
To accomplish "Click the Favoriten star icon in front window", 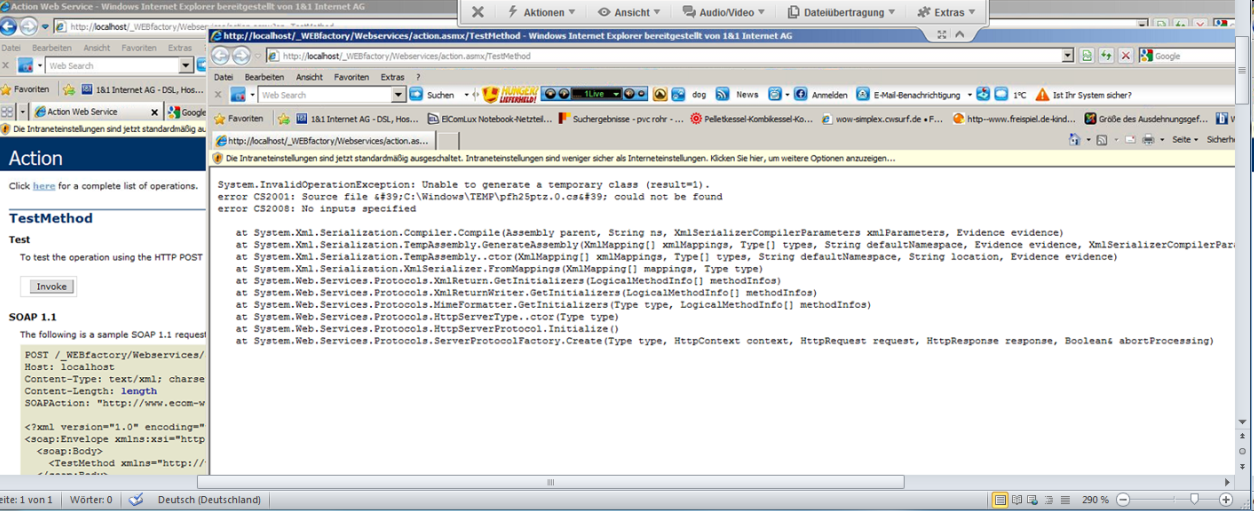I will point(219,118).
